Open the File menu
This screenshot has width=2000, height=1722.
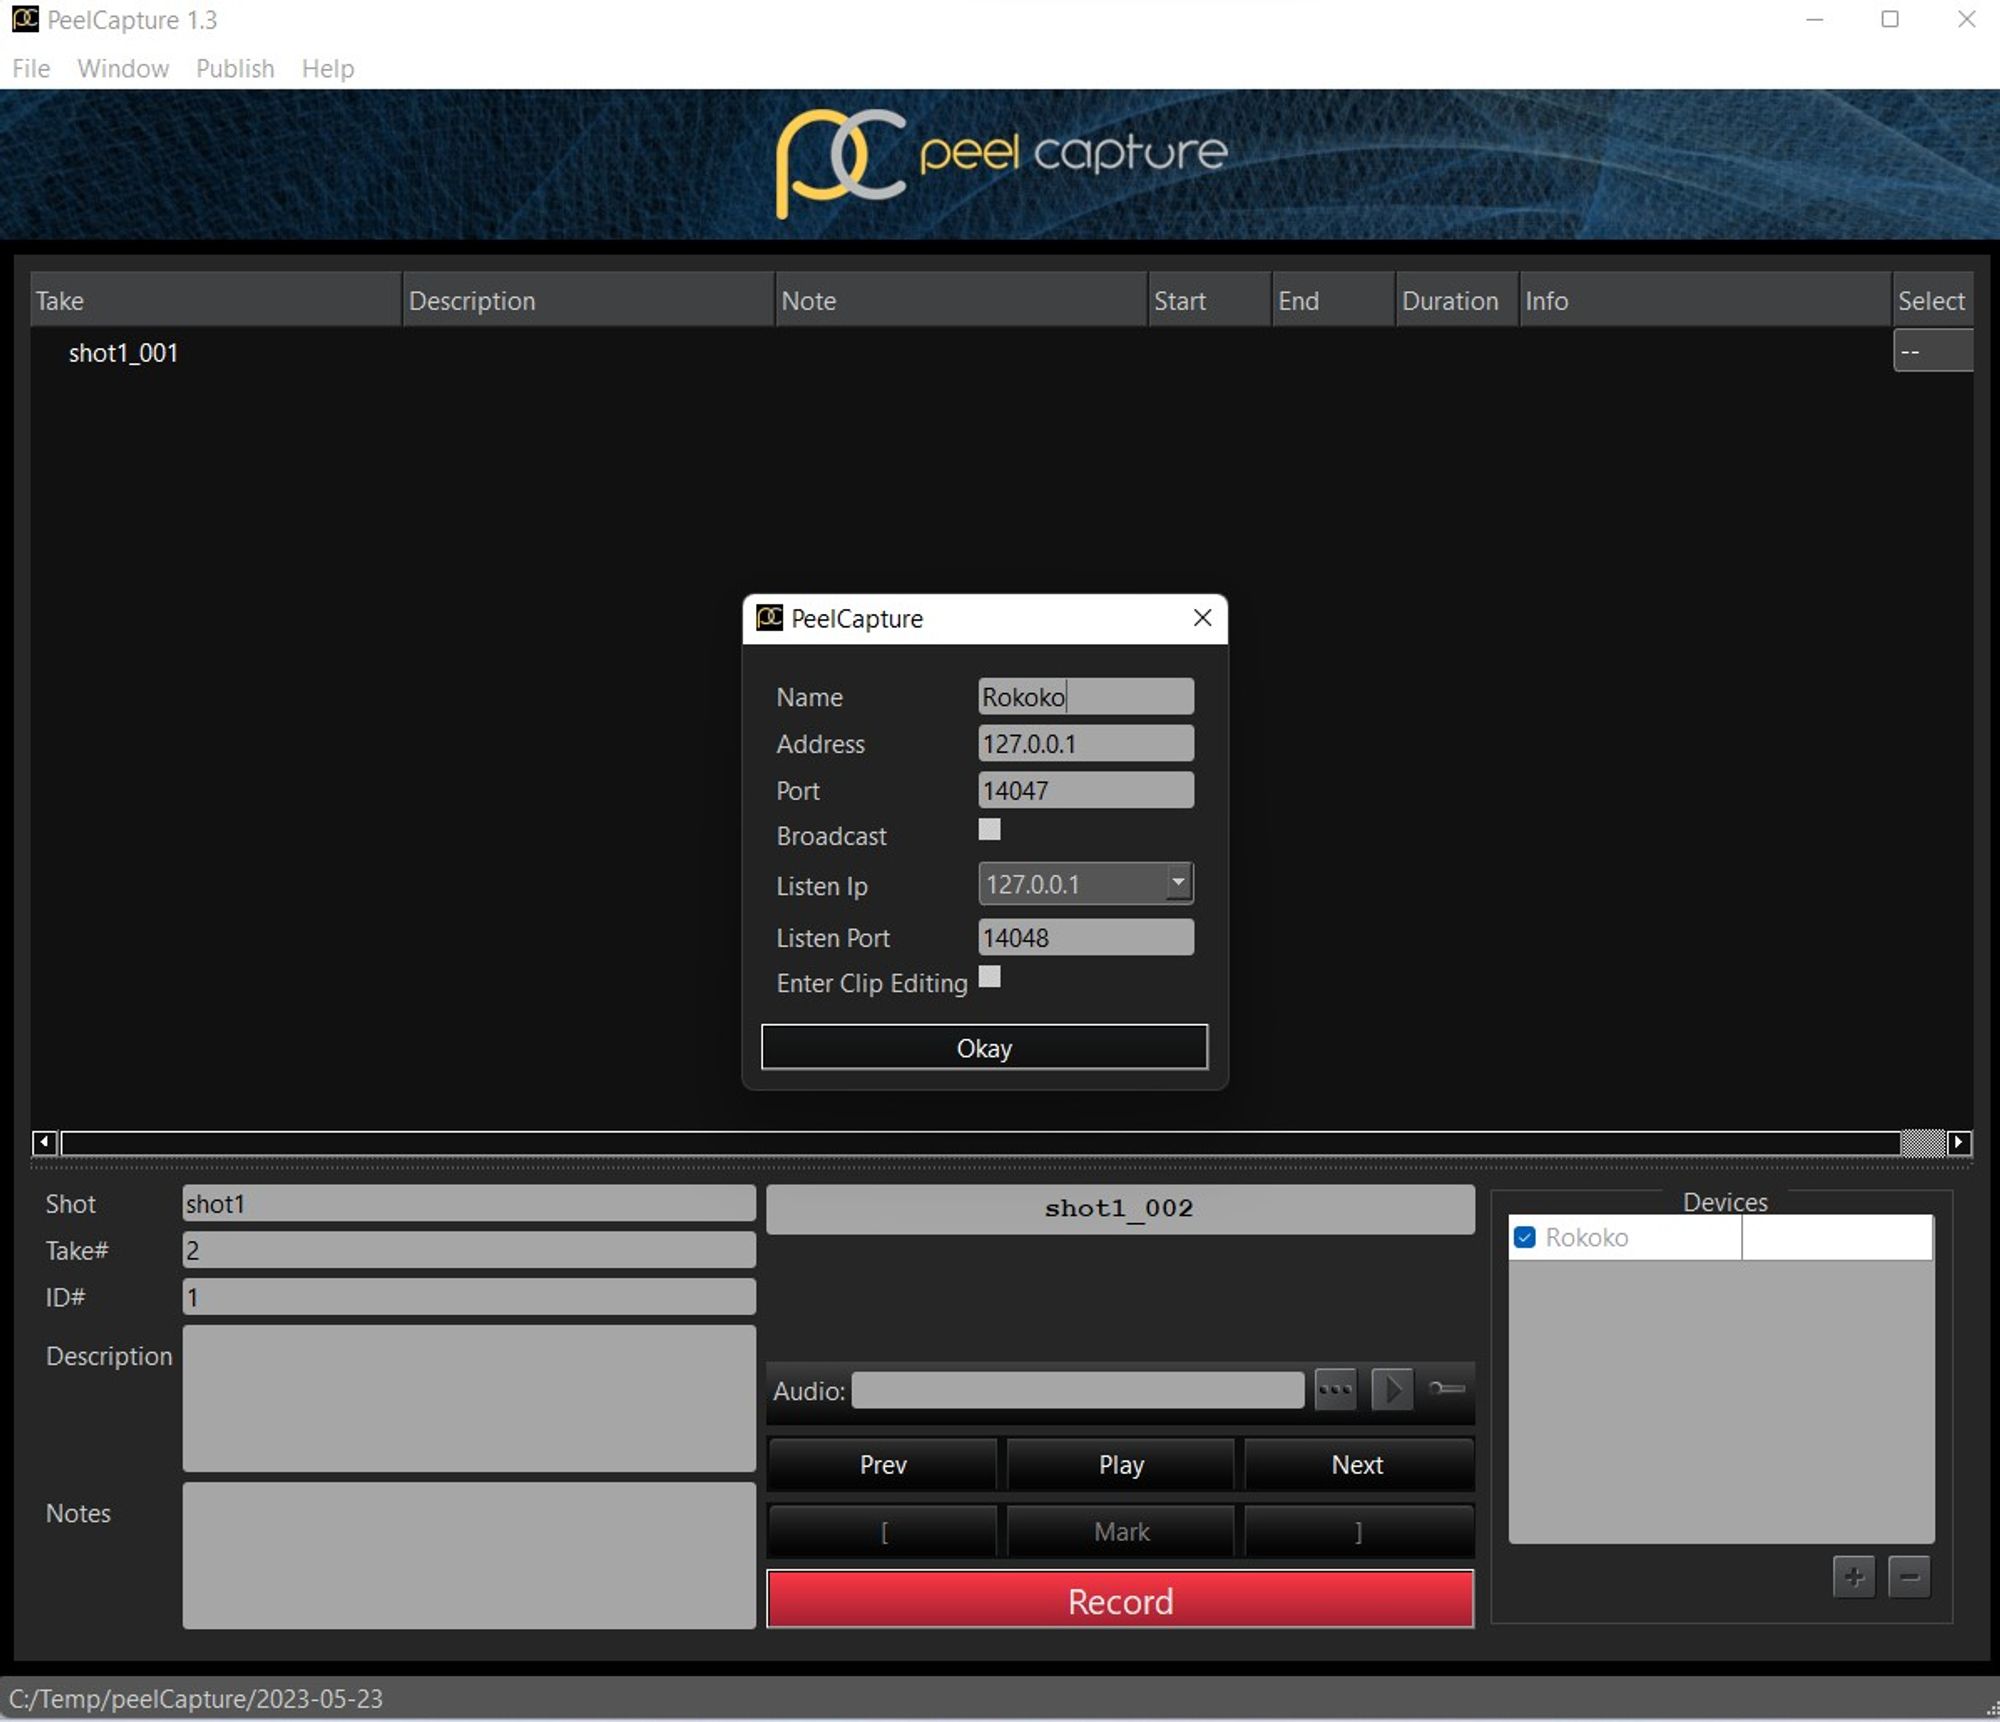(x=31, y=68)
